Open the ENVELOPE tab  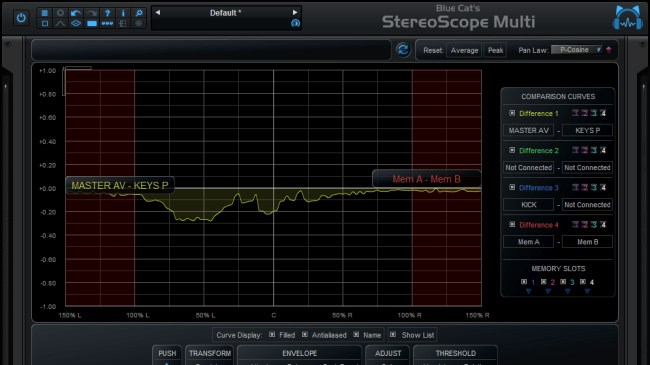click(x=299, y=354)
